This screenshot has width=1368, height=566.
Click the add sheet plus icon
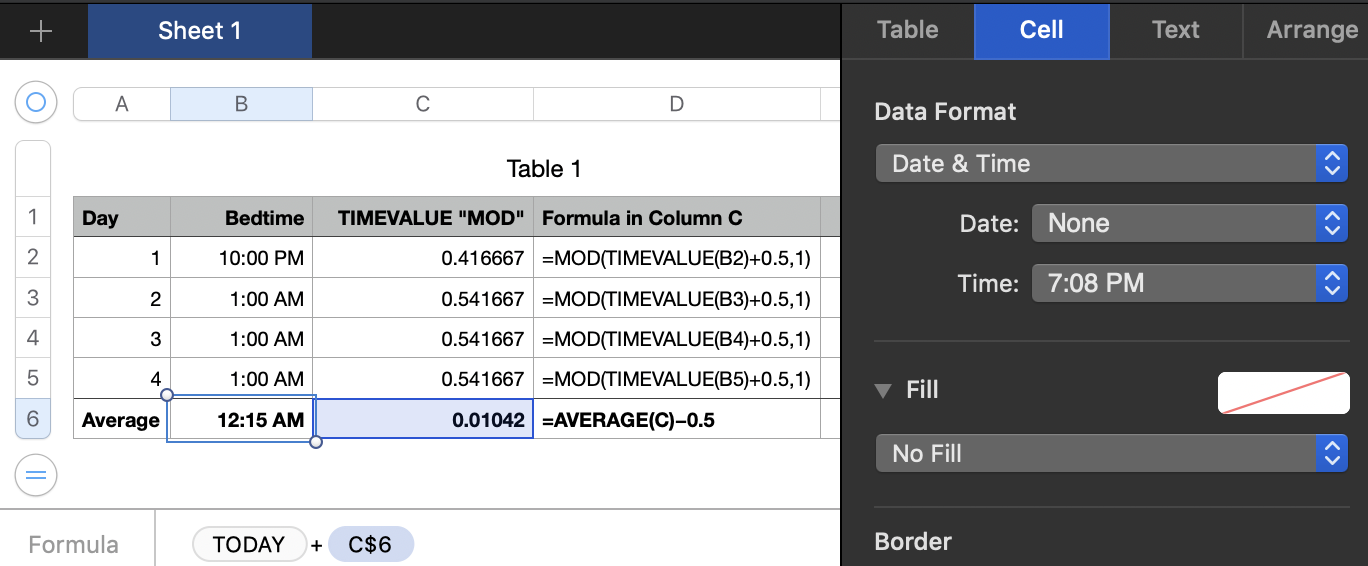click(x=41, y=31)
